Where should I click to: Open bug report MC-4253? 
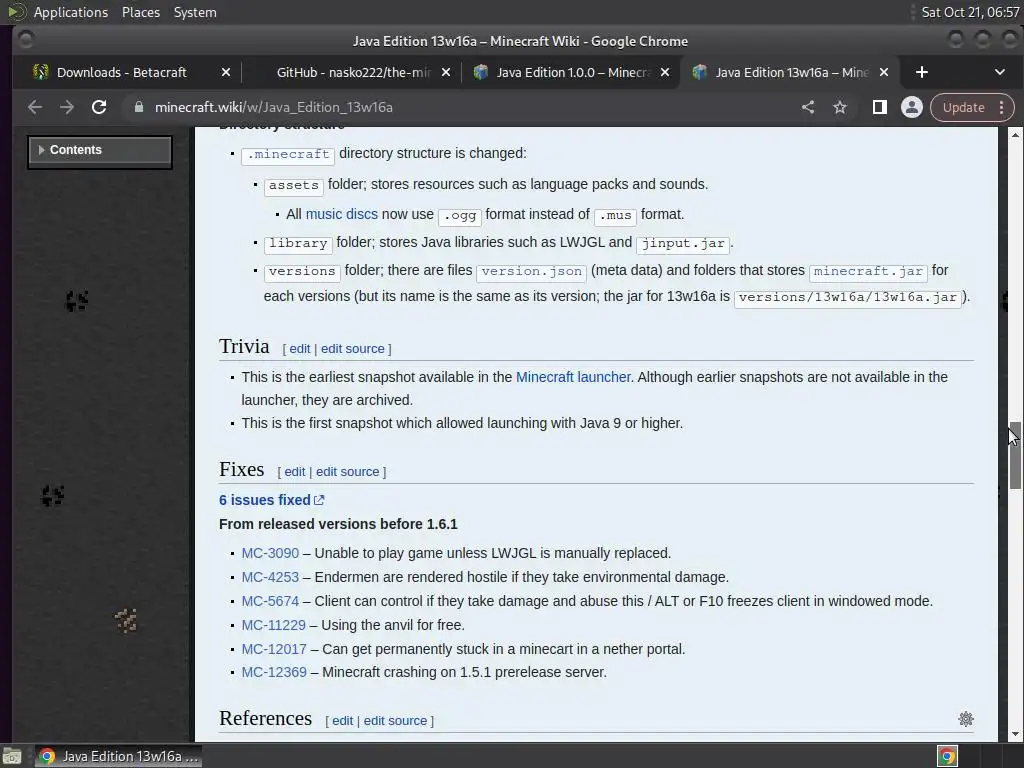click(x=270, y=577)
